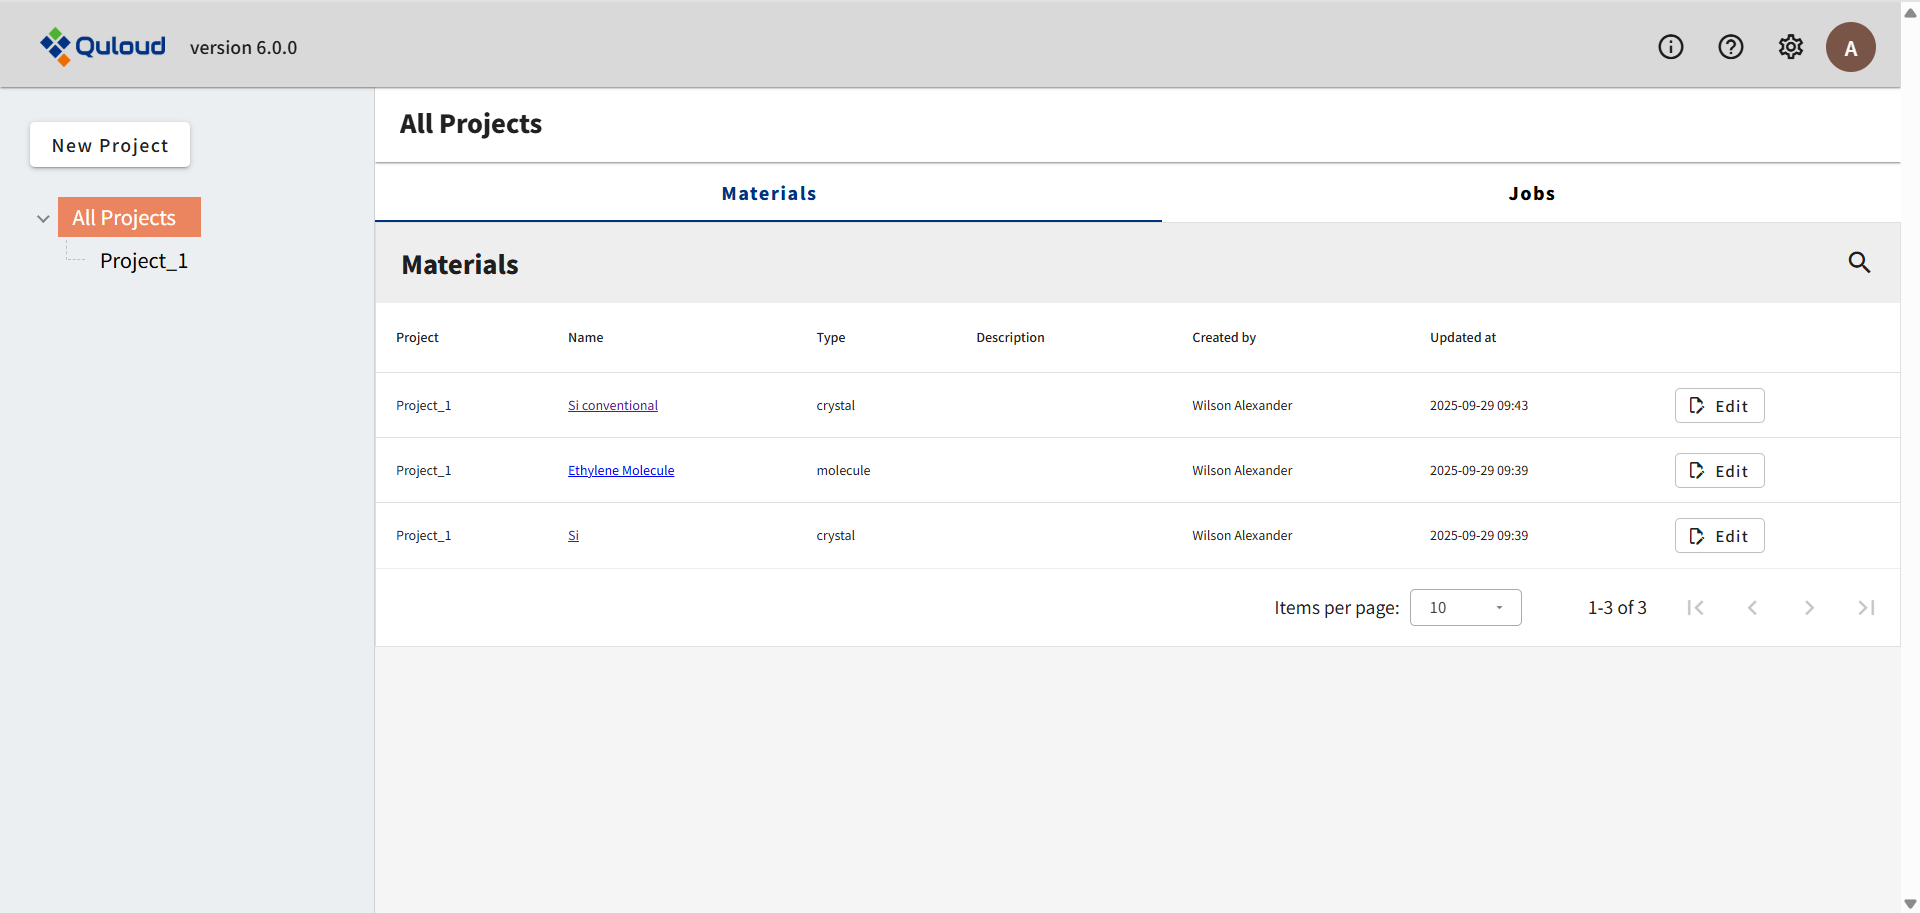Open the Ethylene Molecule material link

tap(621, 470)
